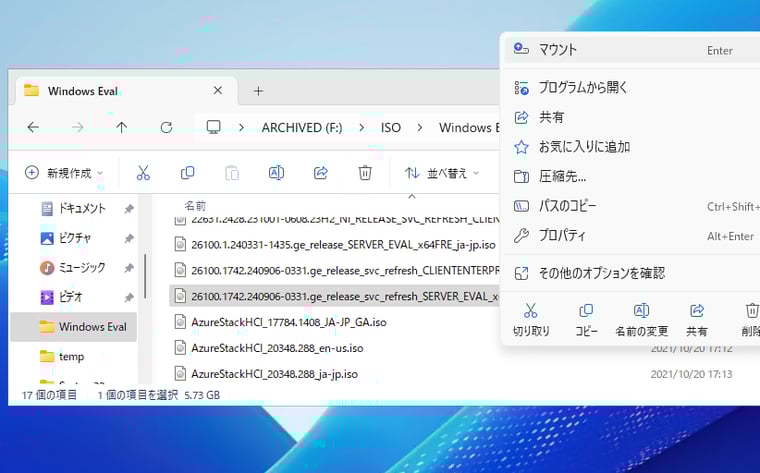Go forward with the right arrow
The image size is (760, 473).
pos(78,127)
